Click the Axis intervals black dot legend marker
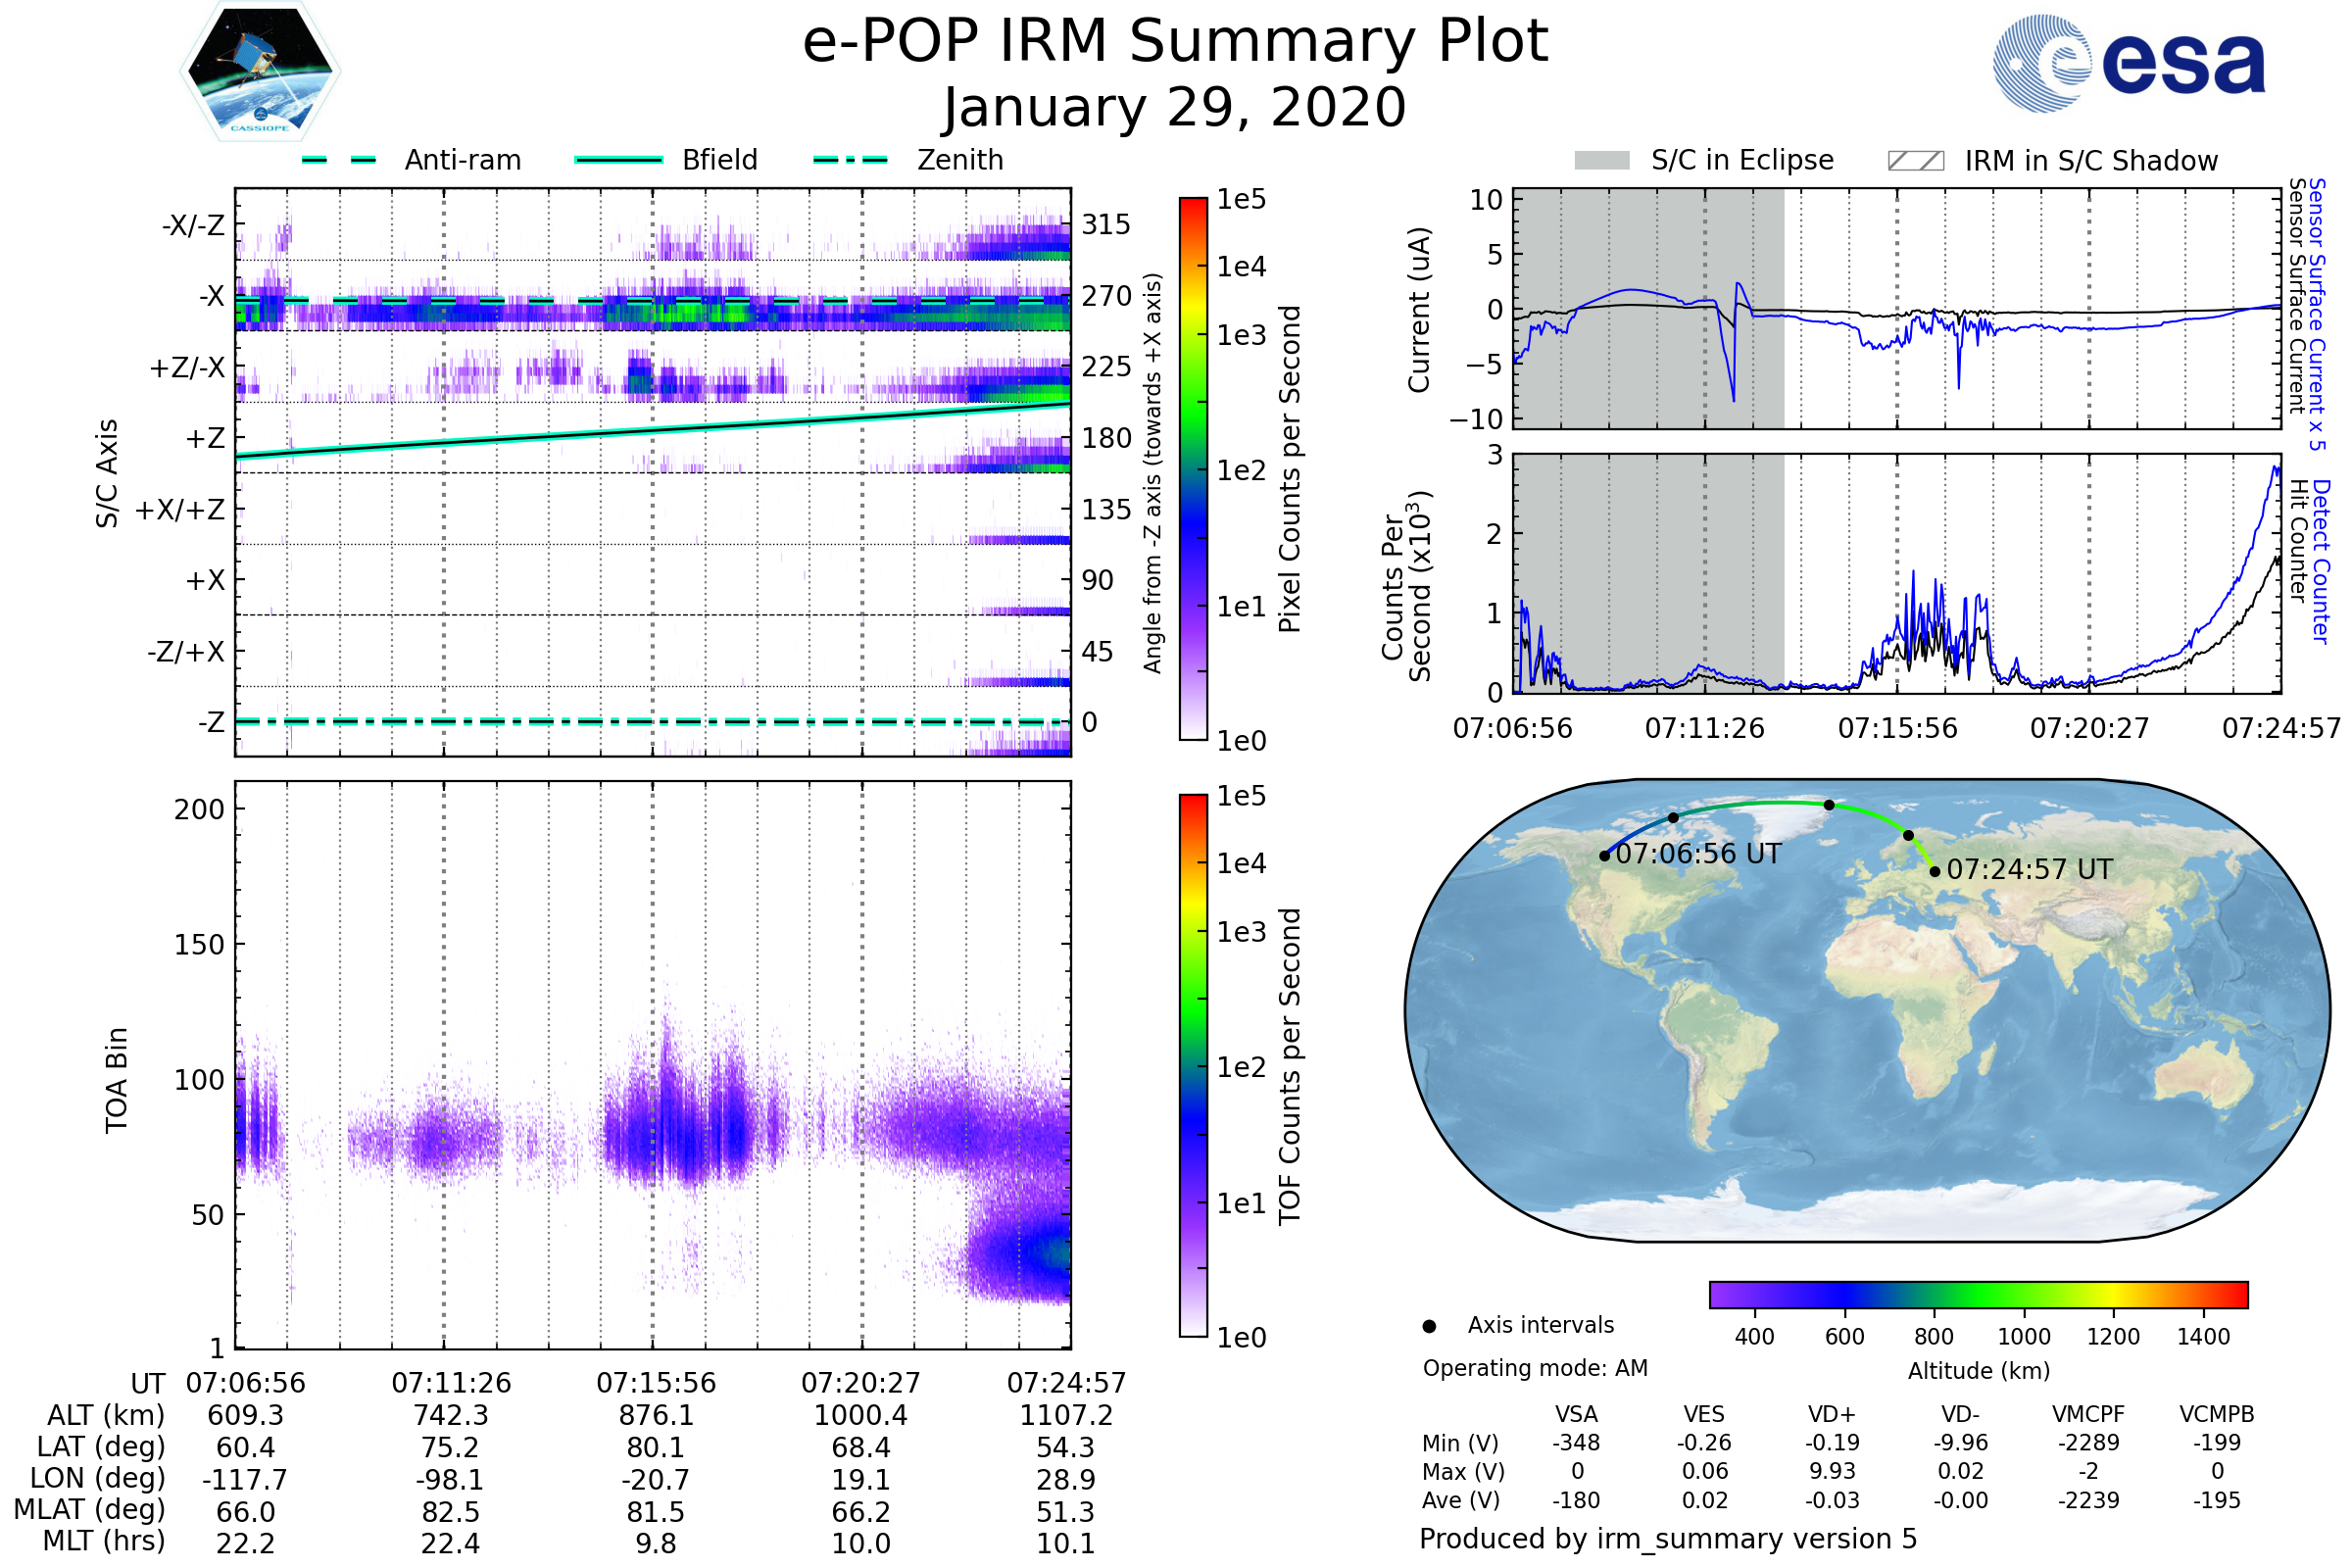The image size is (2352, 1568). pyautogui.click(x=1429, y=1326)
